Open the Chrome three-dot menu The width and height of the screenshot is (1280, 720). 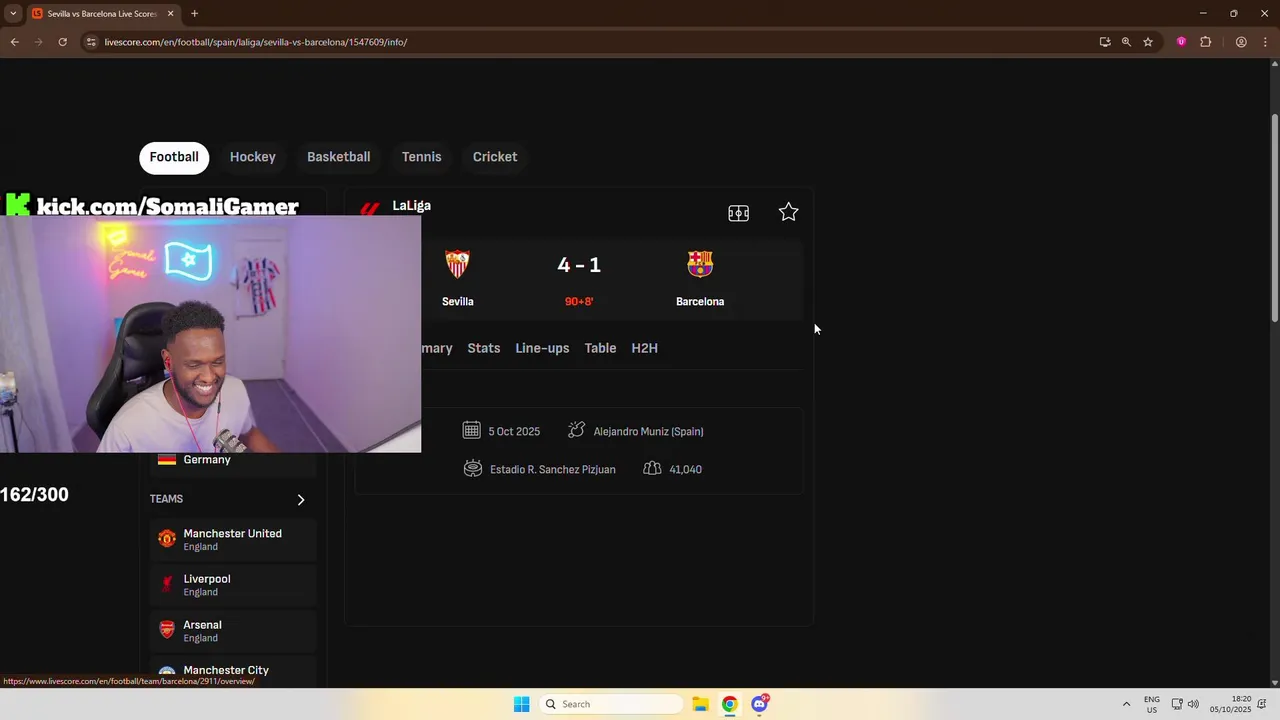tap(1265, 42)
